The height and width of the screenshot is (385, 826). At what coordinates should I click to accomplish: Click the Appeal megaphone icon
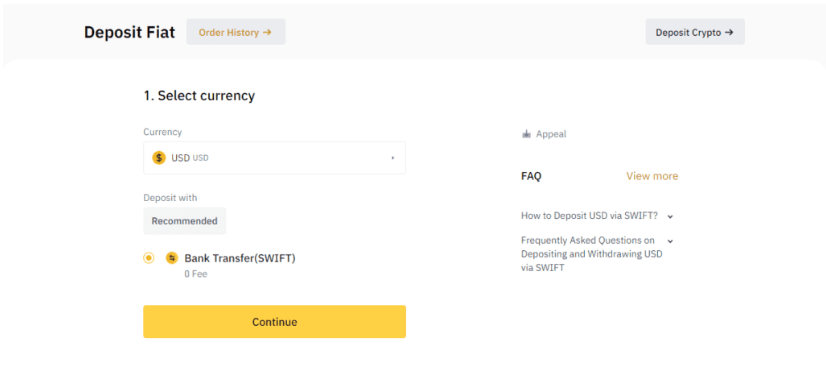coord(526,134)
